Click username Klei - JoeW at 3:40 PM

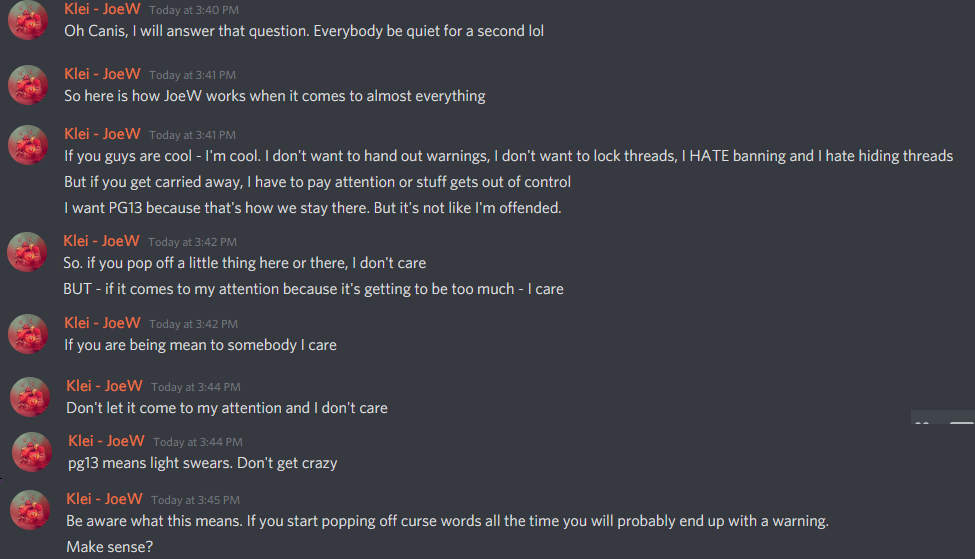[x=102, y=9]
